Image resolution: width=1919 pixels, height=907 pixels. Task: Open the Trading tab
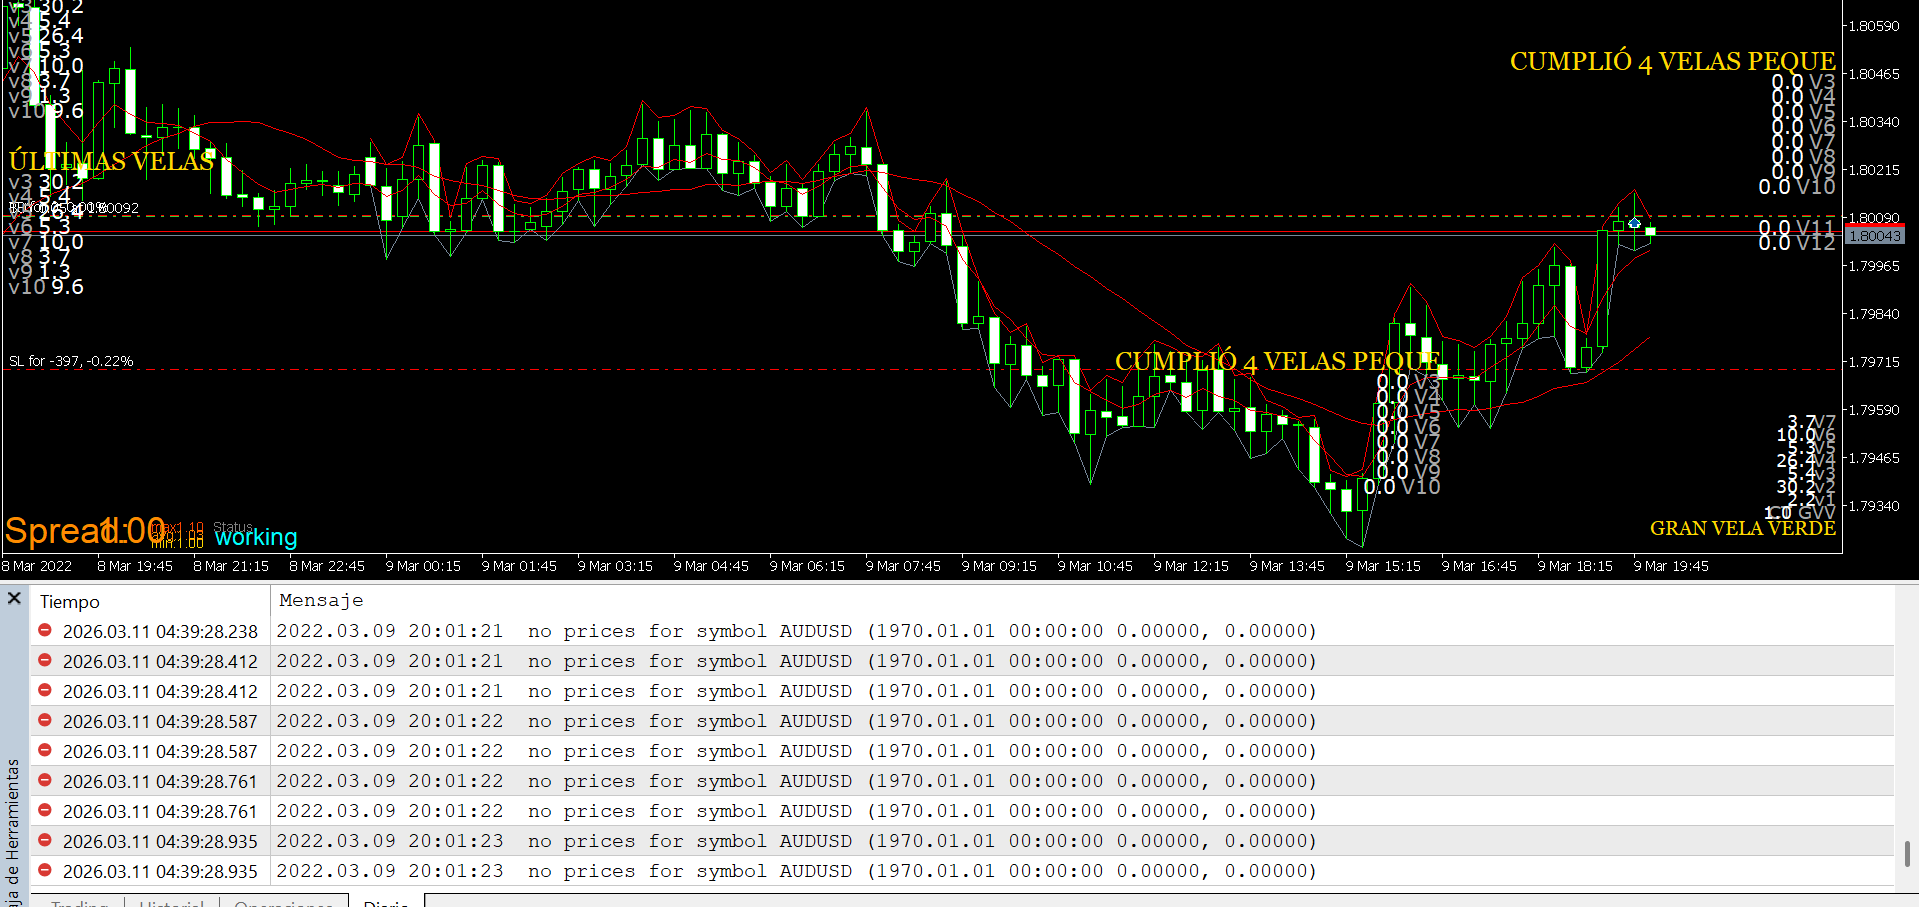(x=79, y=903)
